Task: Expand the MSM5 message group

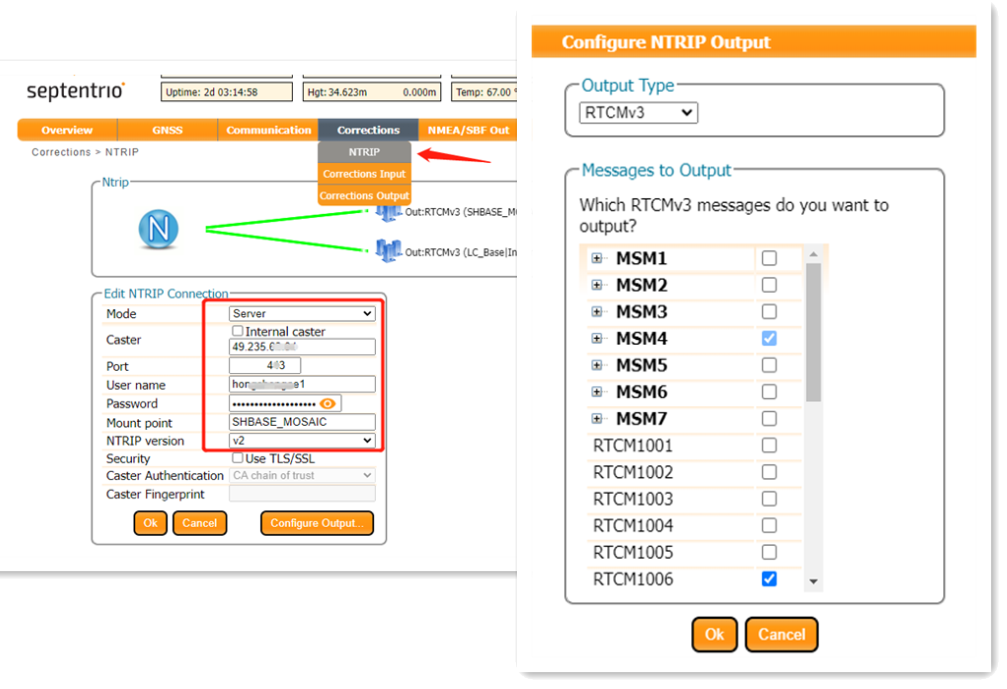Action: pyautogui.click(x=597, y=365)
